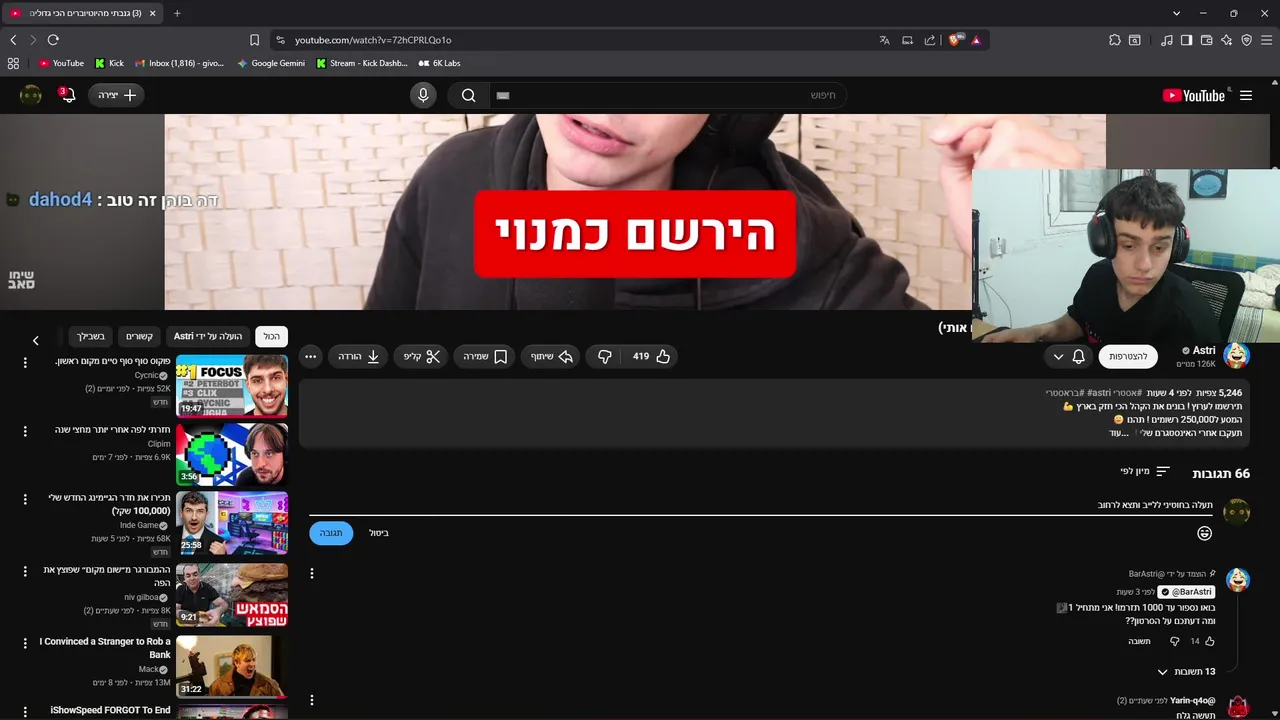Click the red subscribe banner in video

pyautogui.click(x=635, y=234)
